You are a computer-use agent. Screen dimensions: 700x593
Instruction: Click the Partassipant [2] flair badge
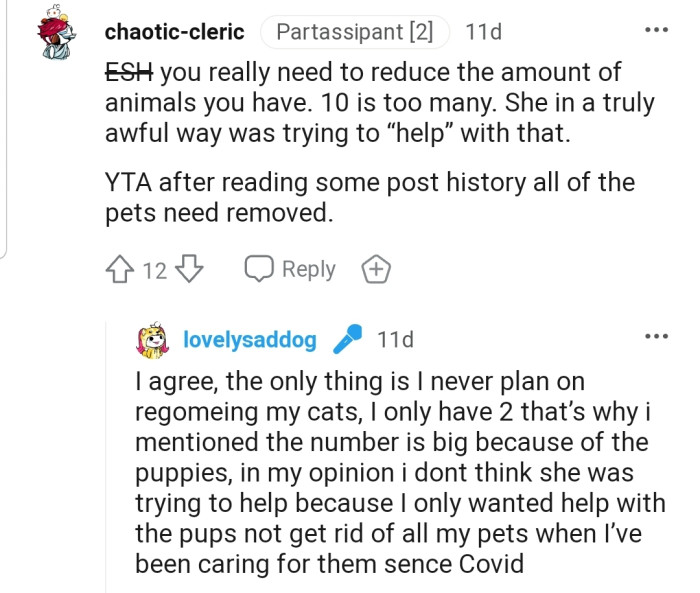(354, 32)
